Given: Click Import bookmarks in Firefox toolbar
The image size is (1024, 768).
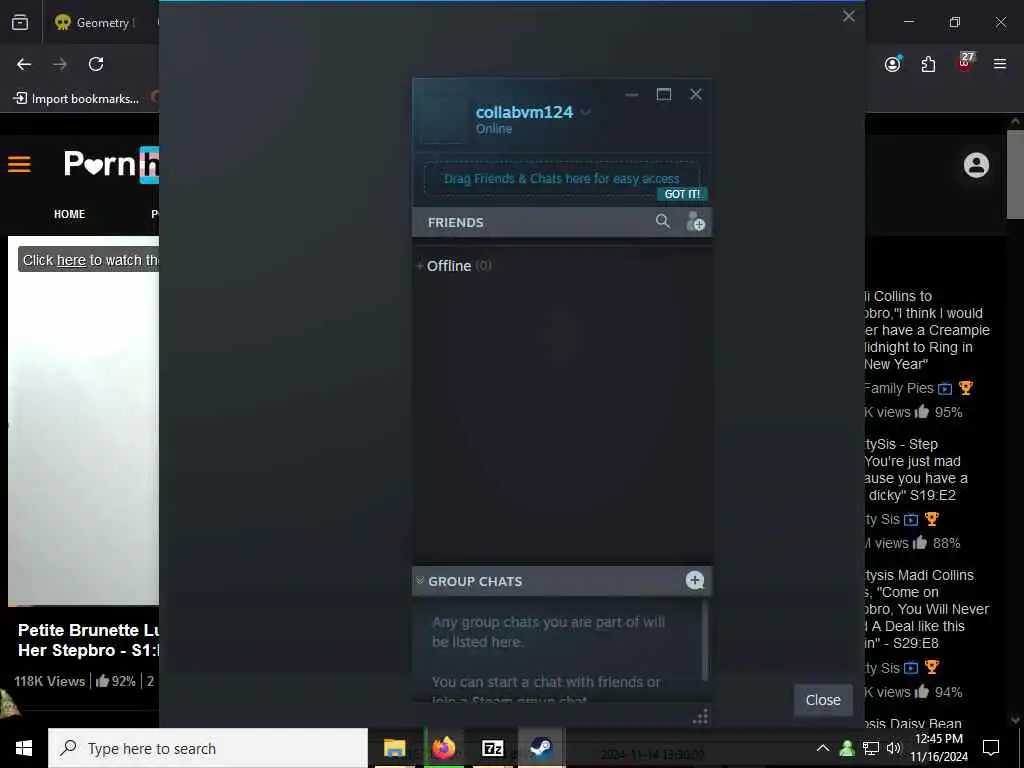Looking at the screenshot, I should [76, 99].
